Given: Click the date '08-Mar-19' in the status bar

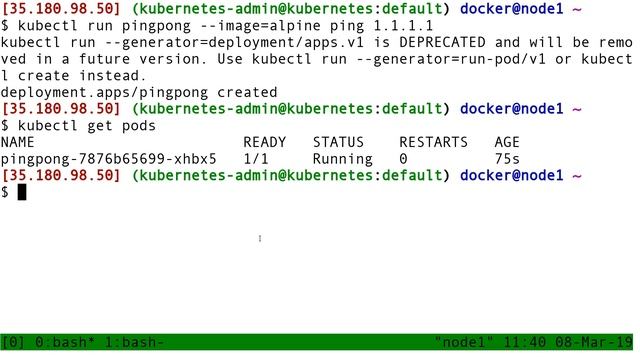Looking at the screenshot, I should (x=594, y=342).
